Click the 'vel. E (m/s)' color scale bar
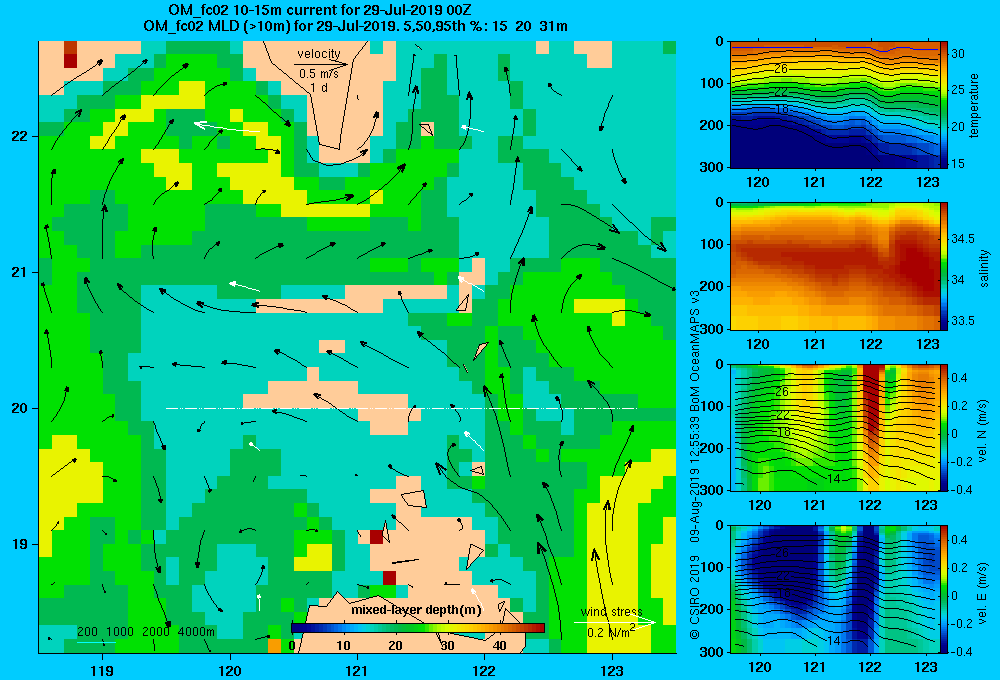 [945, 589]
